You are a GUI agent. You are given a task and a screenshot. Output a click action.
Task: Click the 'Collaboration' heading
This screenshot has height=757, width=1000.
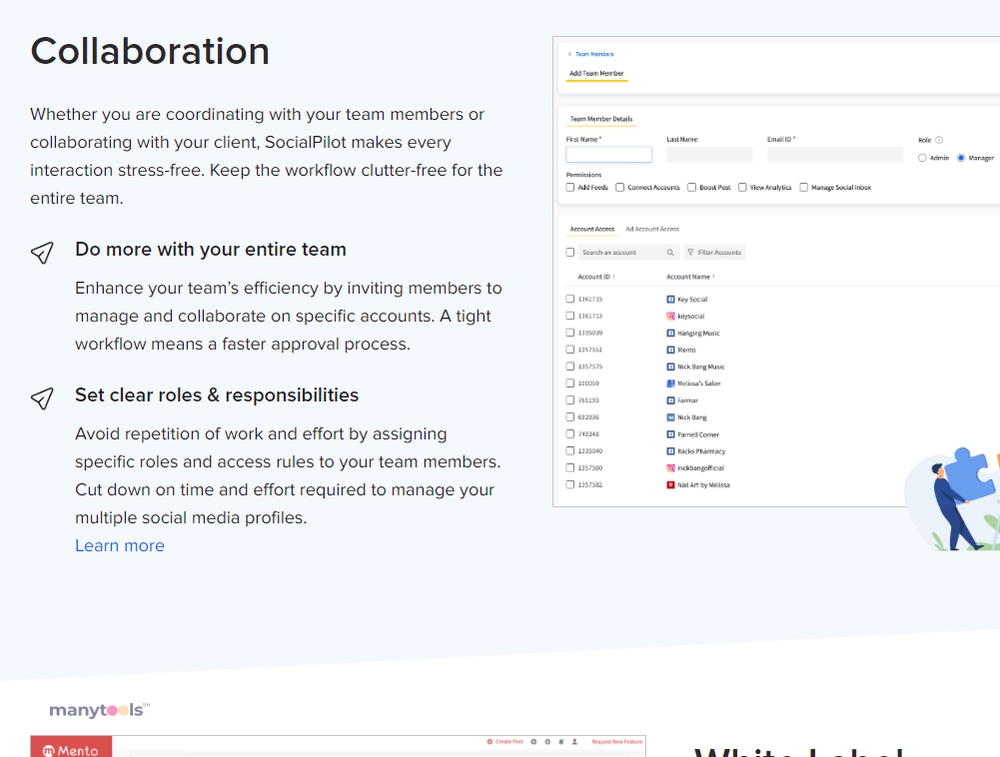150,51
